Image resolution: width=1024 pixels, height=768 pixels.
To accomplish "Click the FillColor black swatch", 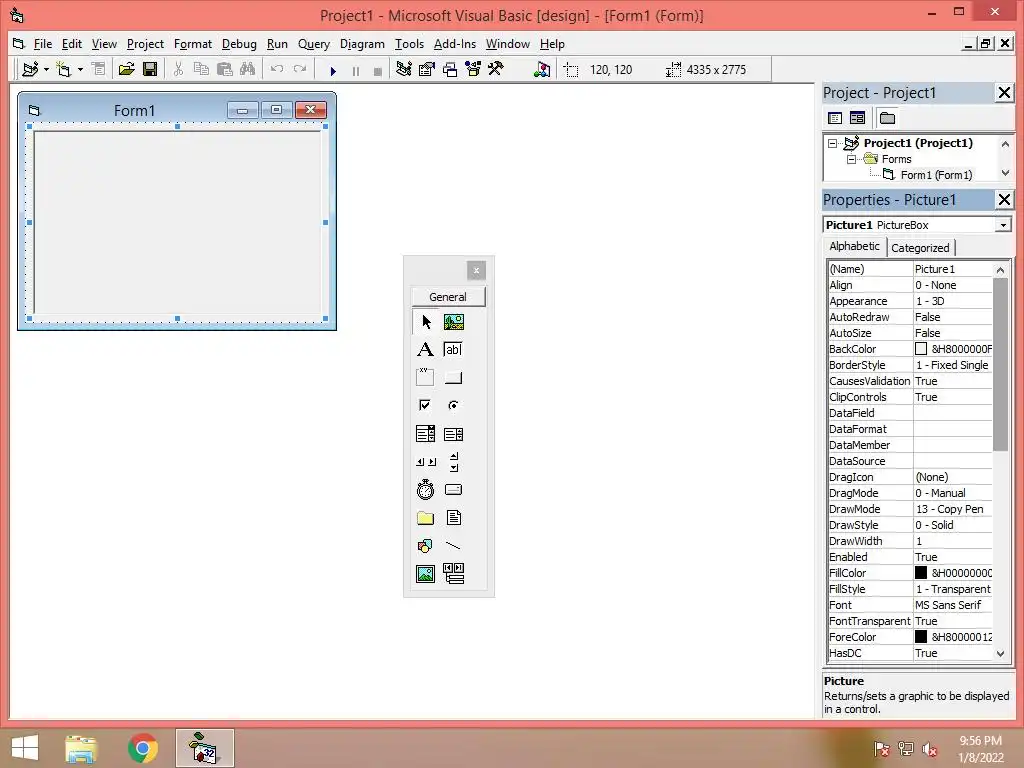I will point(921,573).
